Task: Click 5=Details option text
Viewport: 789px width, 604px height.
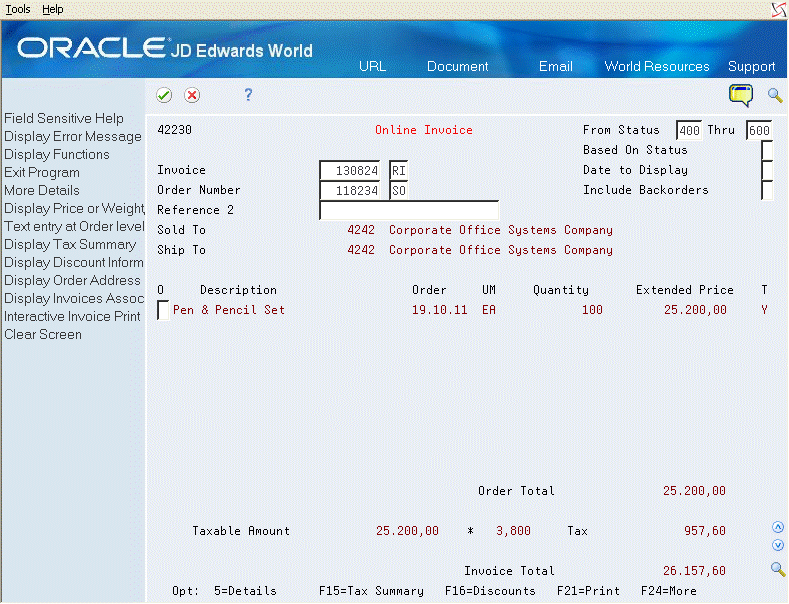Action: pyautogui.click(x=245, y=591)
